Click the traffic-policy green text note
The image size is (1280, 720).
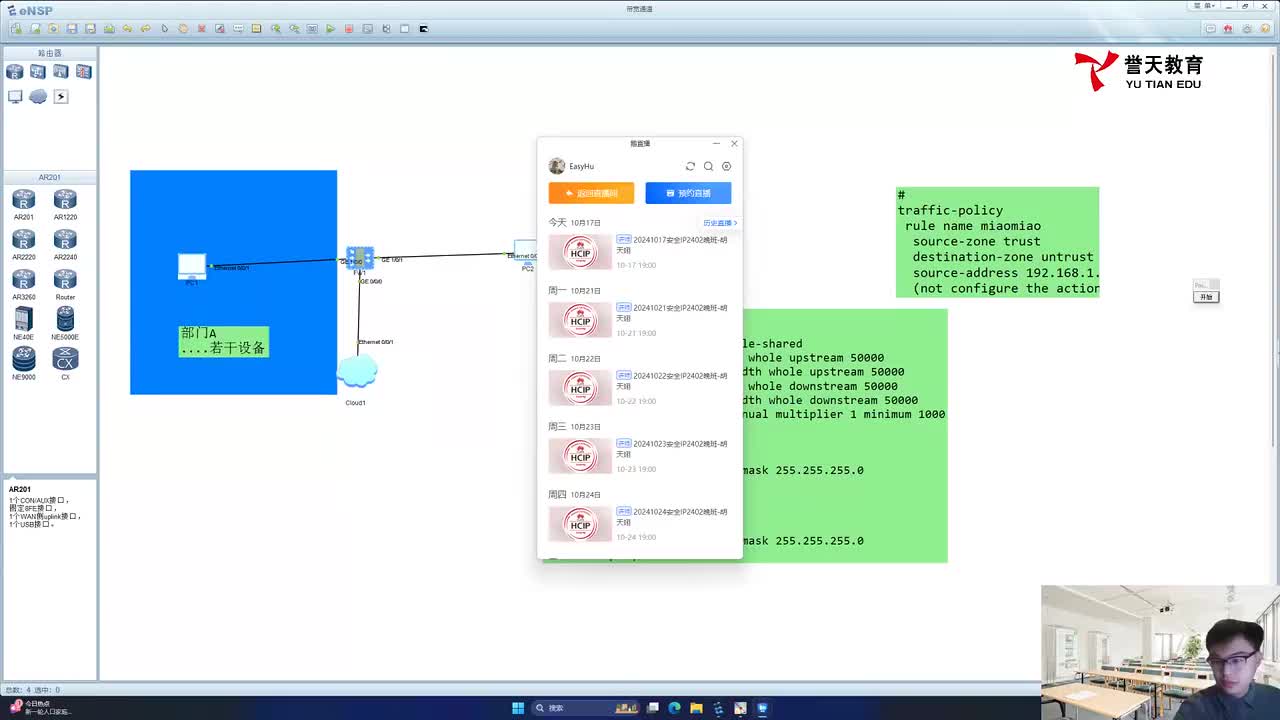[x=997, y=242]
